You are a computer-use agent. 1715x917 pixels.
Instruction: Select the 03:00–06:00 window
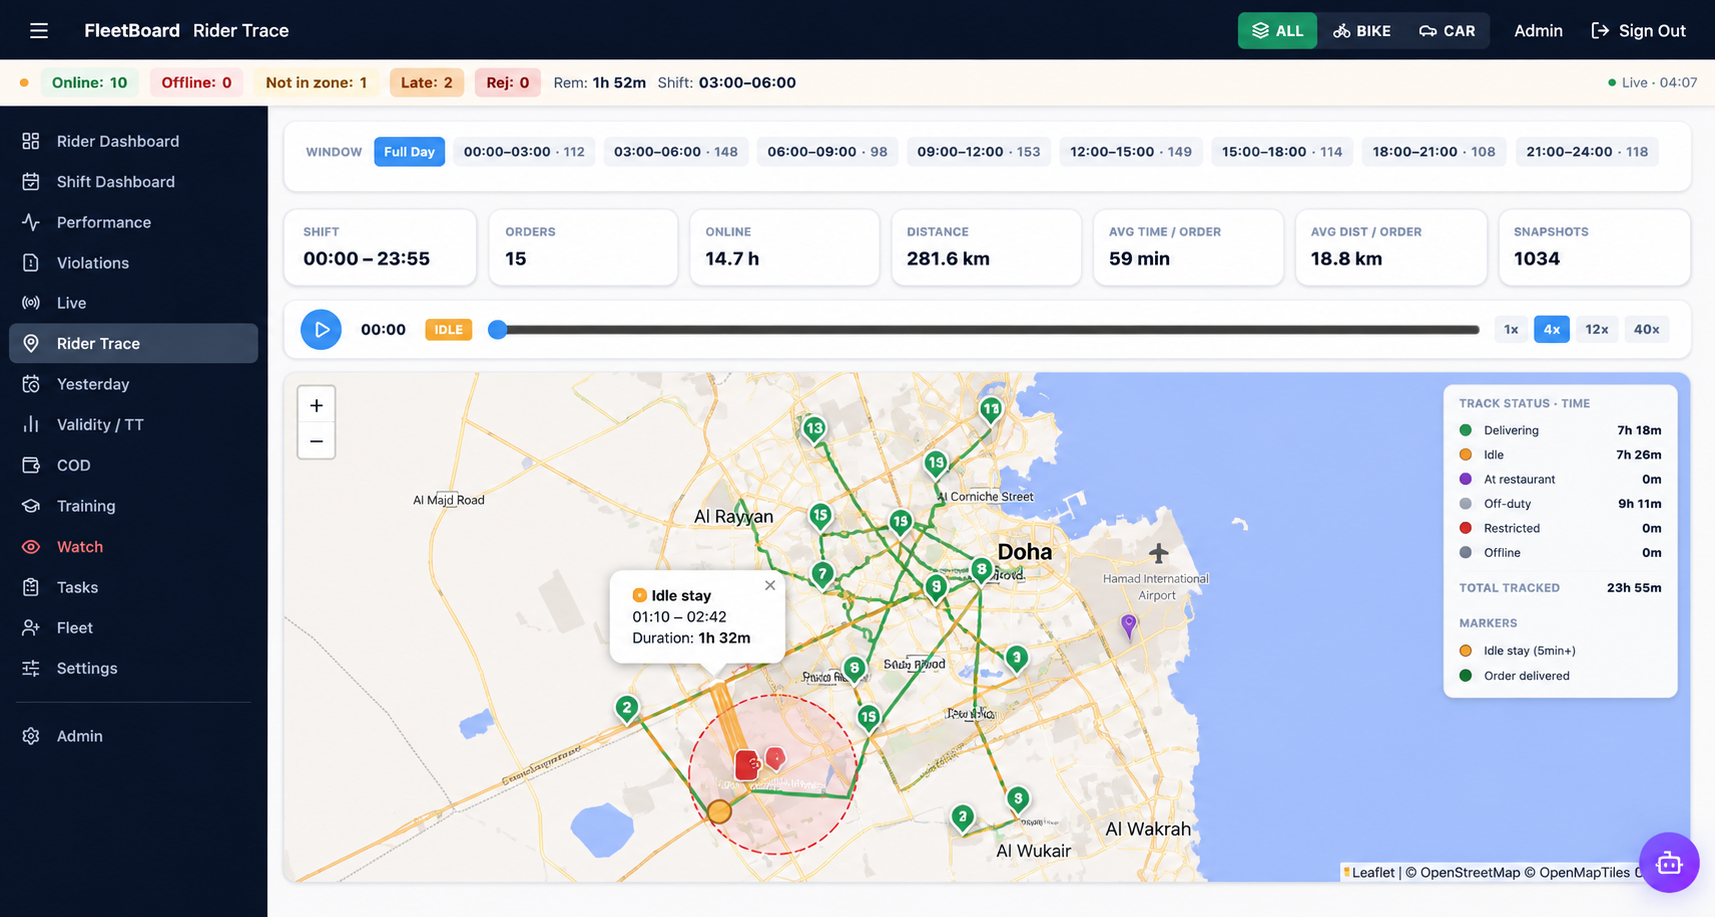point(676,152)
